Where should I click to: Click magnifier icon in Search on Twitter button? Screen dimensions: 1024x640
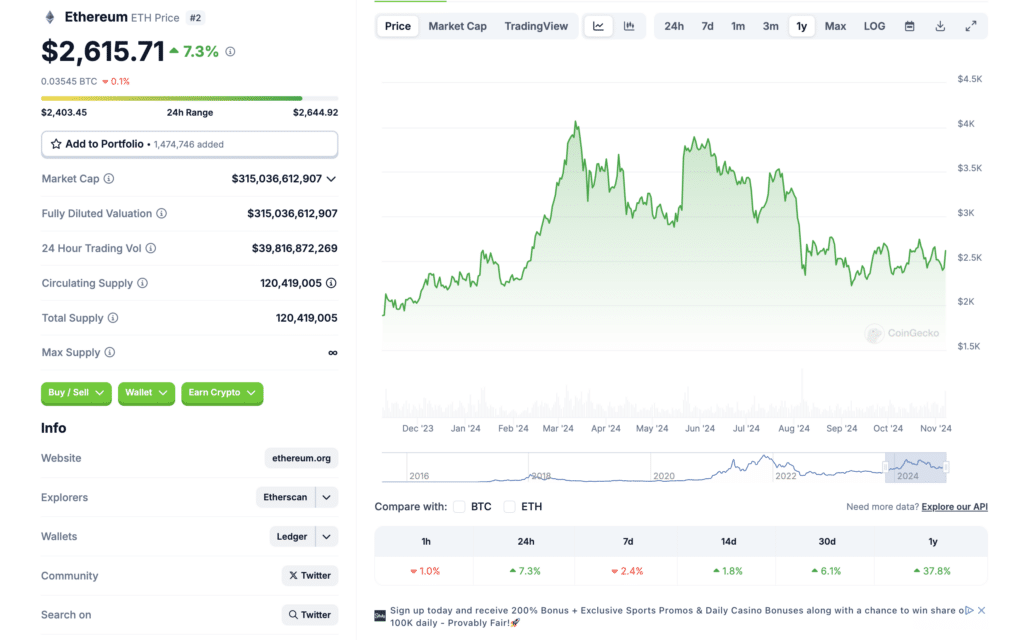[x=293, y=615]
